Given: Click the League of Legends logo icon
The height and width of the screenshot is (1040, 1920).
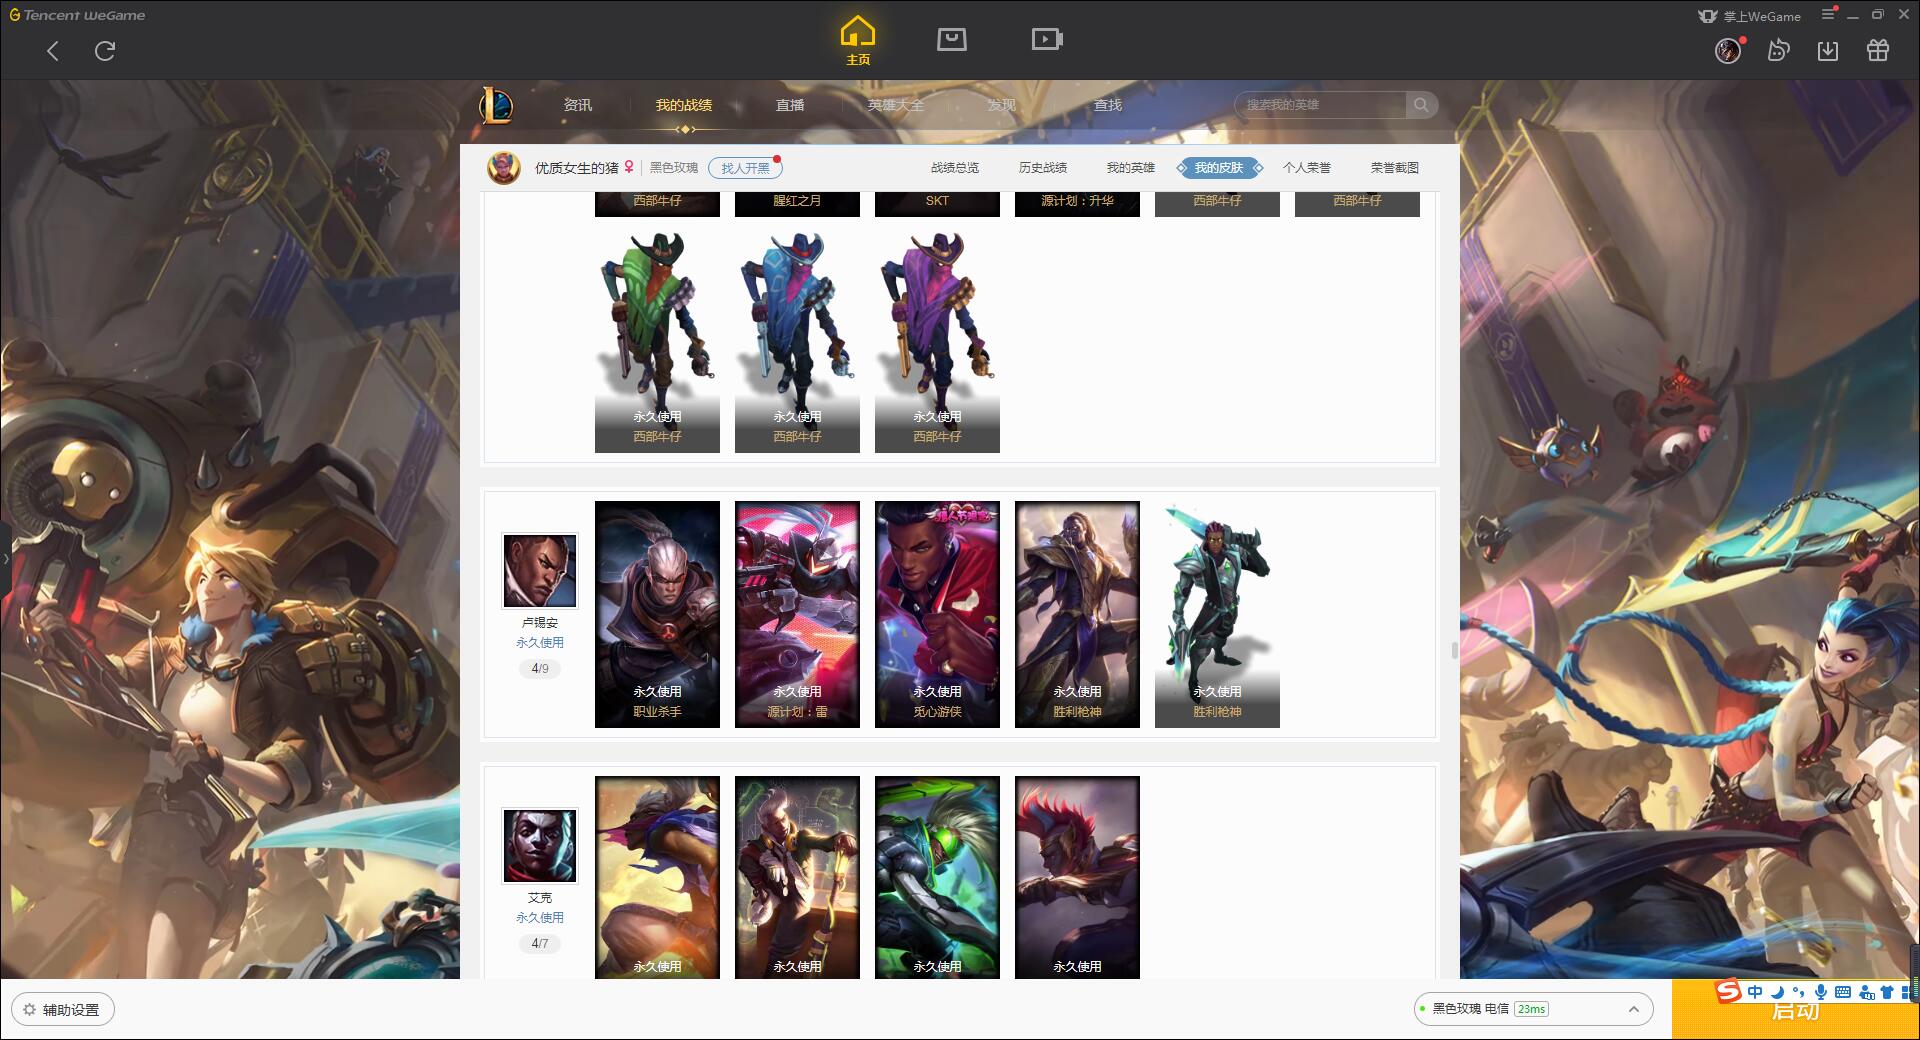Looking at the screenshot, I should click(496, 105).
